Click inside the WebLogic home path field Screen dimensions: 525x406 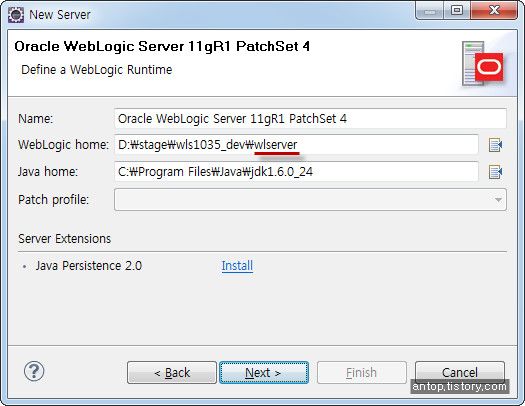tap(296, 145)
